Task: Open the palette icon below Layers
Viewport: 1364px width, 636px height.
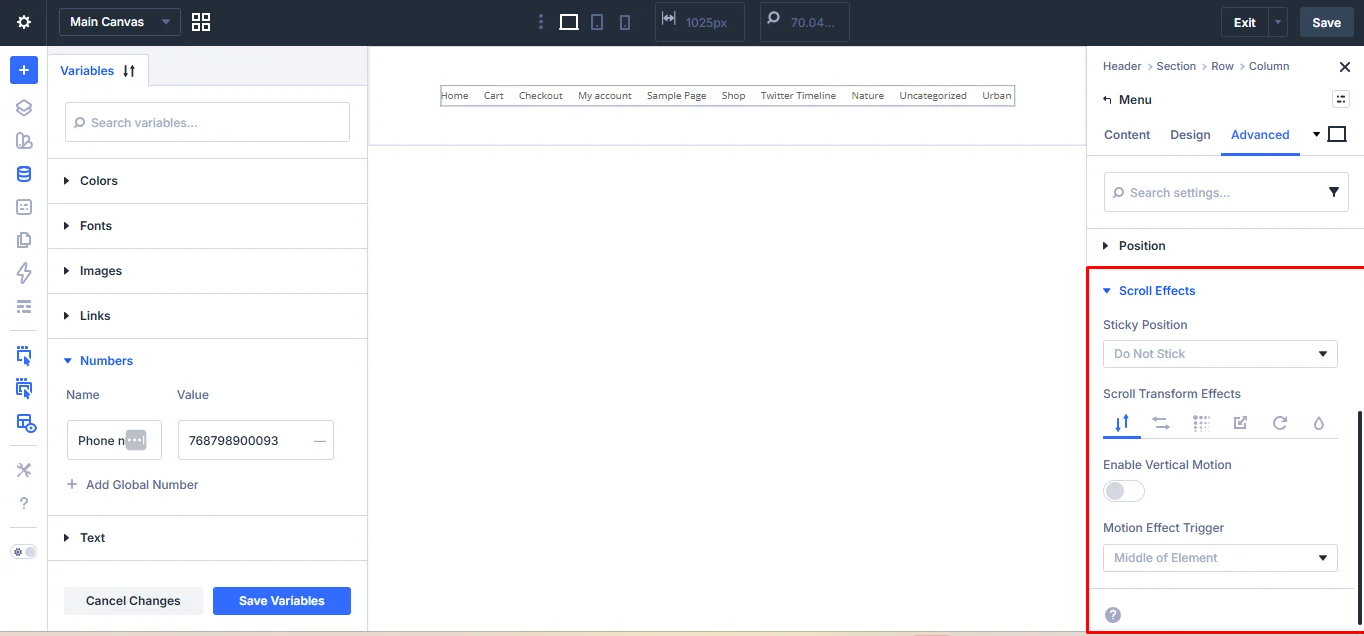Action: tap(24, 141)
